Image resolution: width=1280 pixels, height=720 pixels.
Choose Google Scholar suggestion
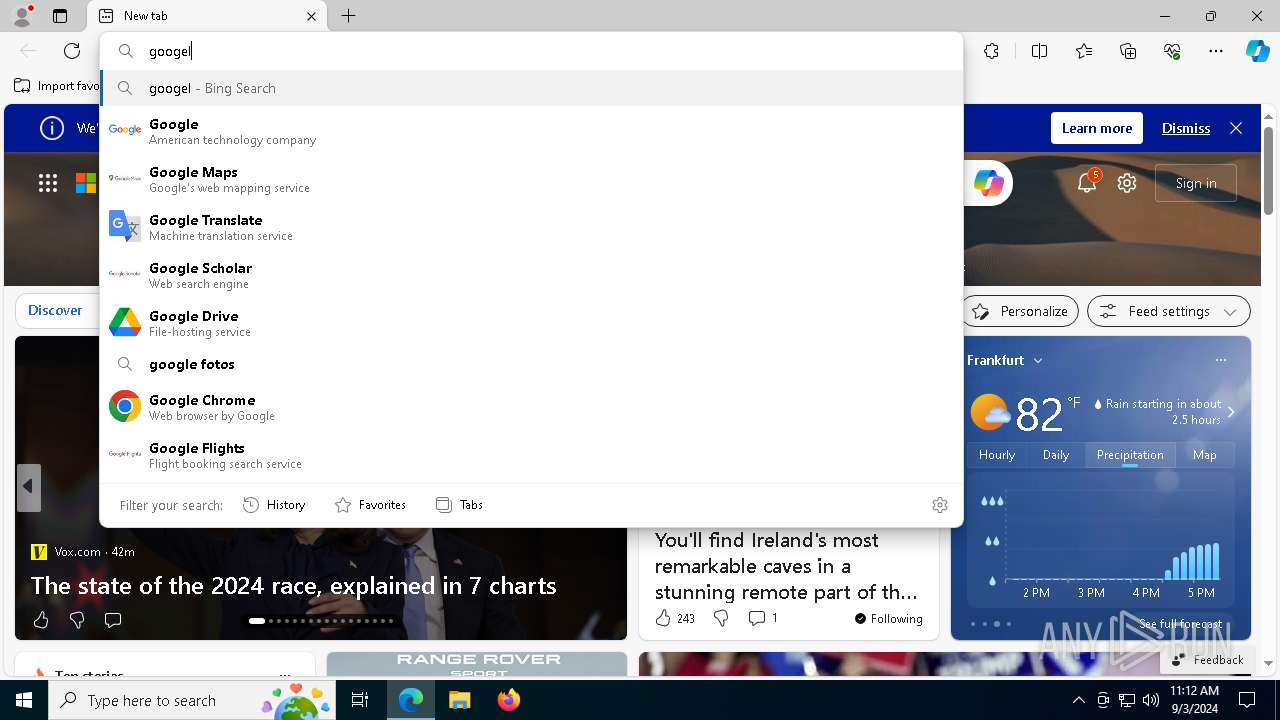click(531, 275)
